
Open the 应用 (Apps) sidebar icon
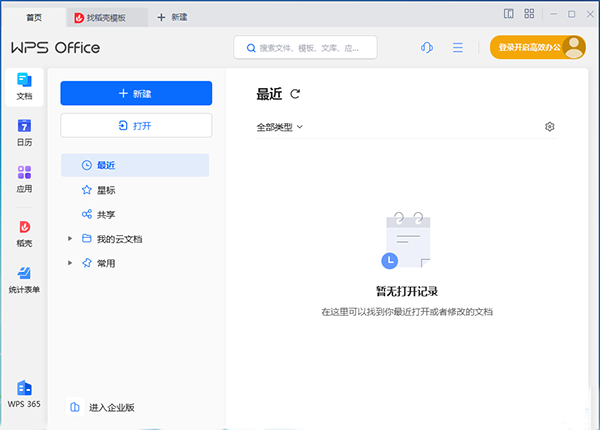click(x=24, y=179)
